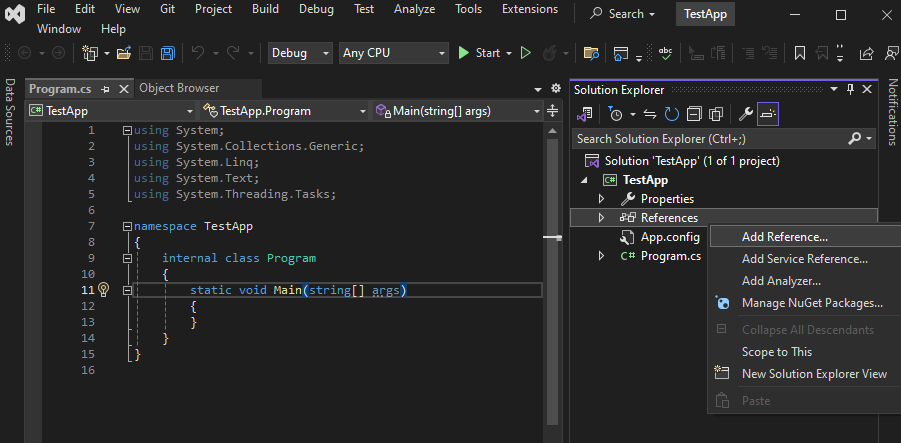
Task: Click Sync with Active Document arrows icon
Action: [650, 114]
